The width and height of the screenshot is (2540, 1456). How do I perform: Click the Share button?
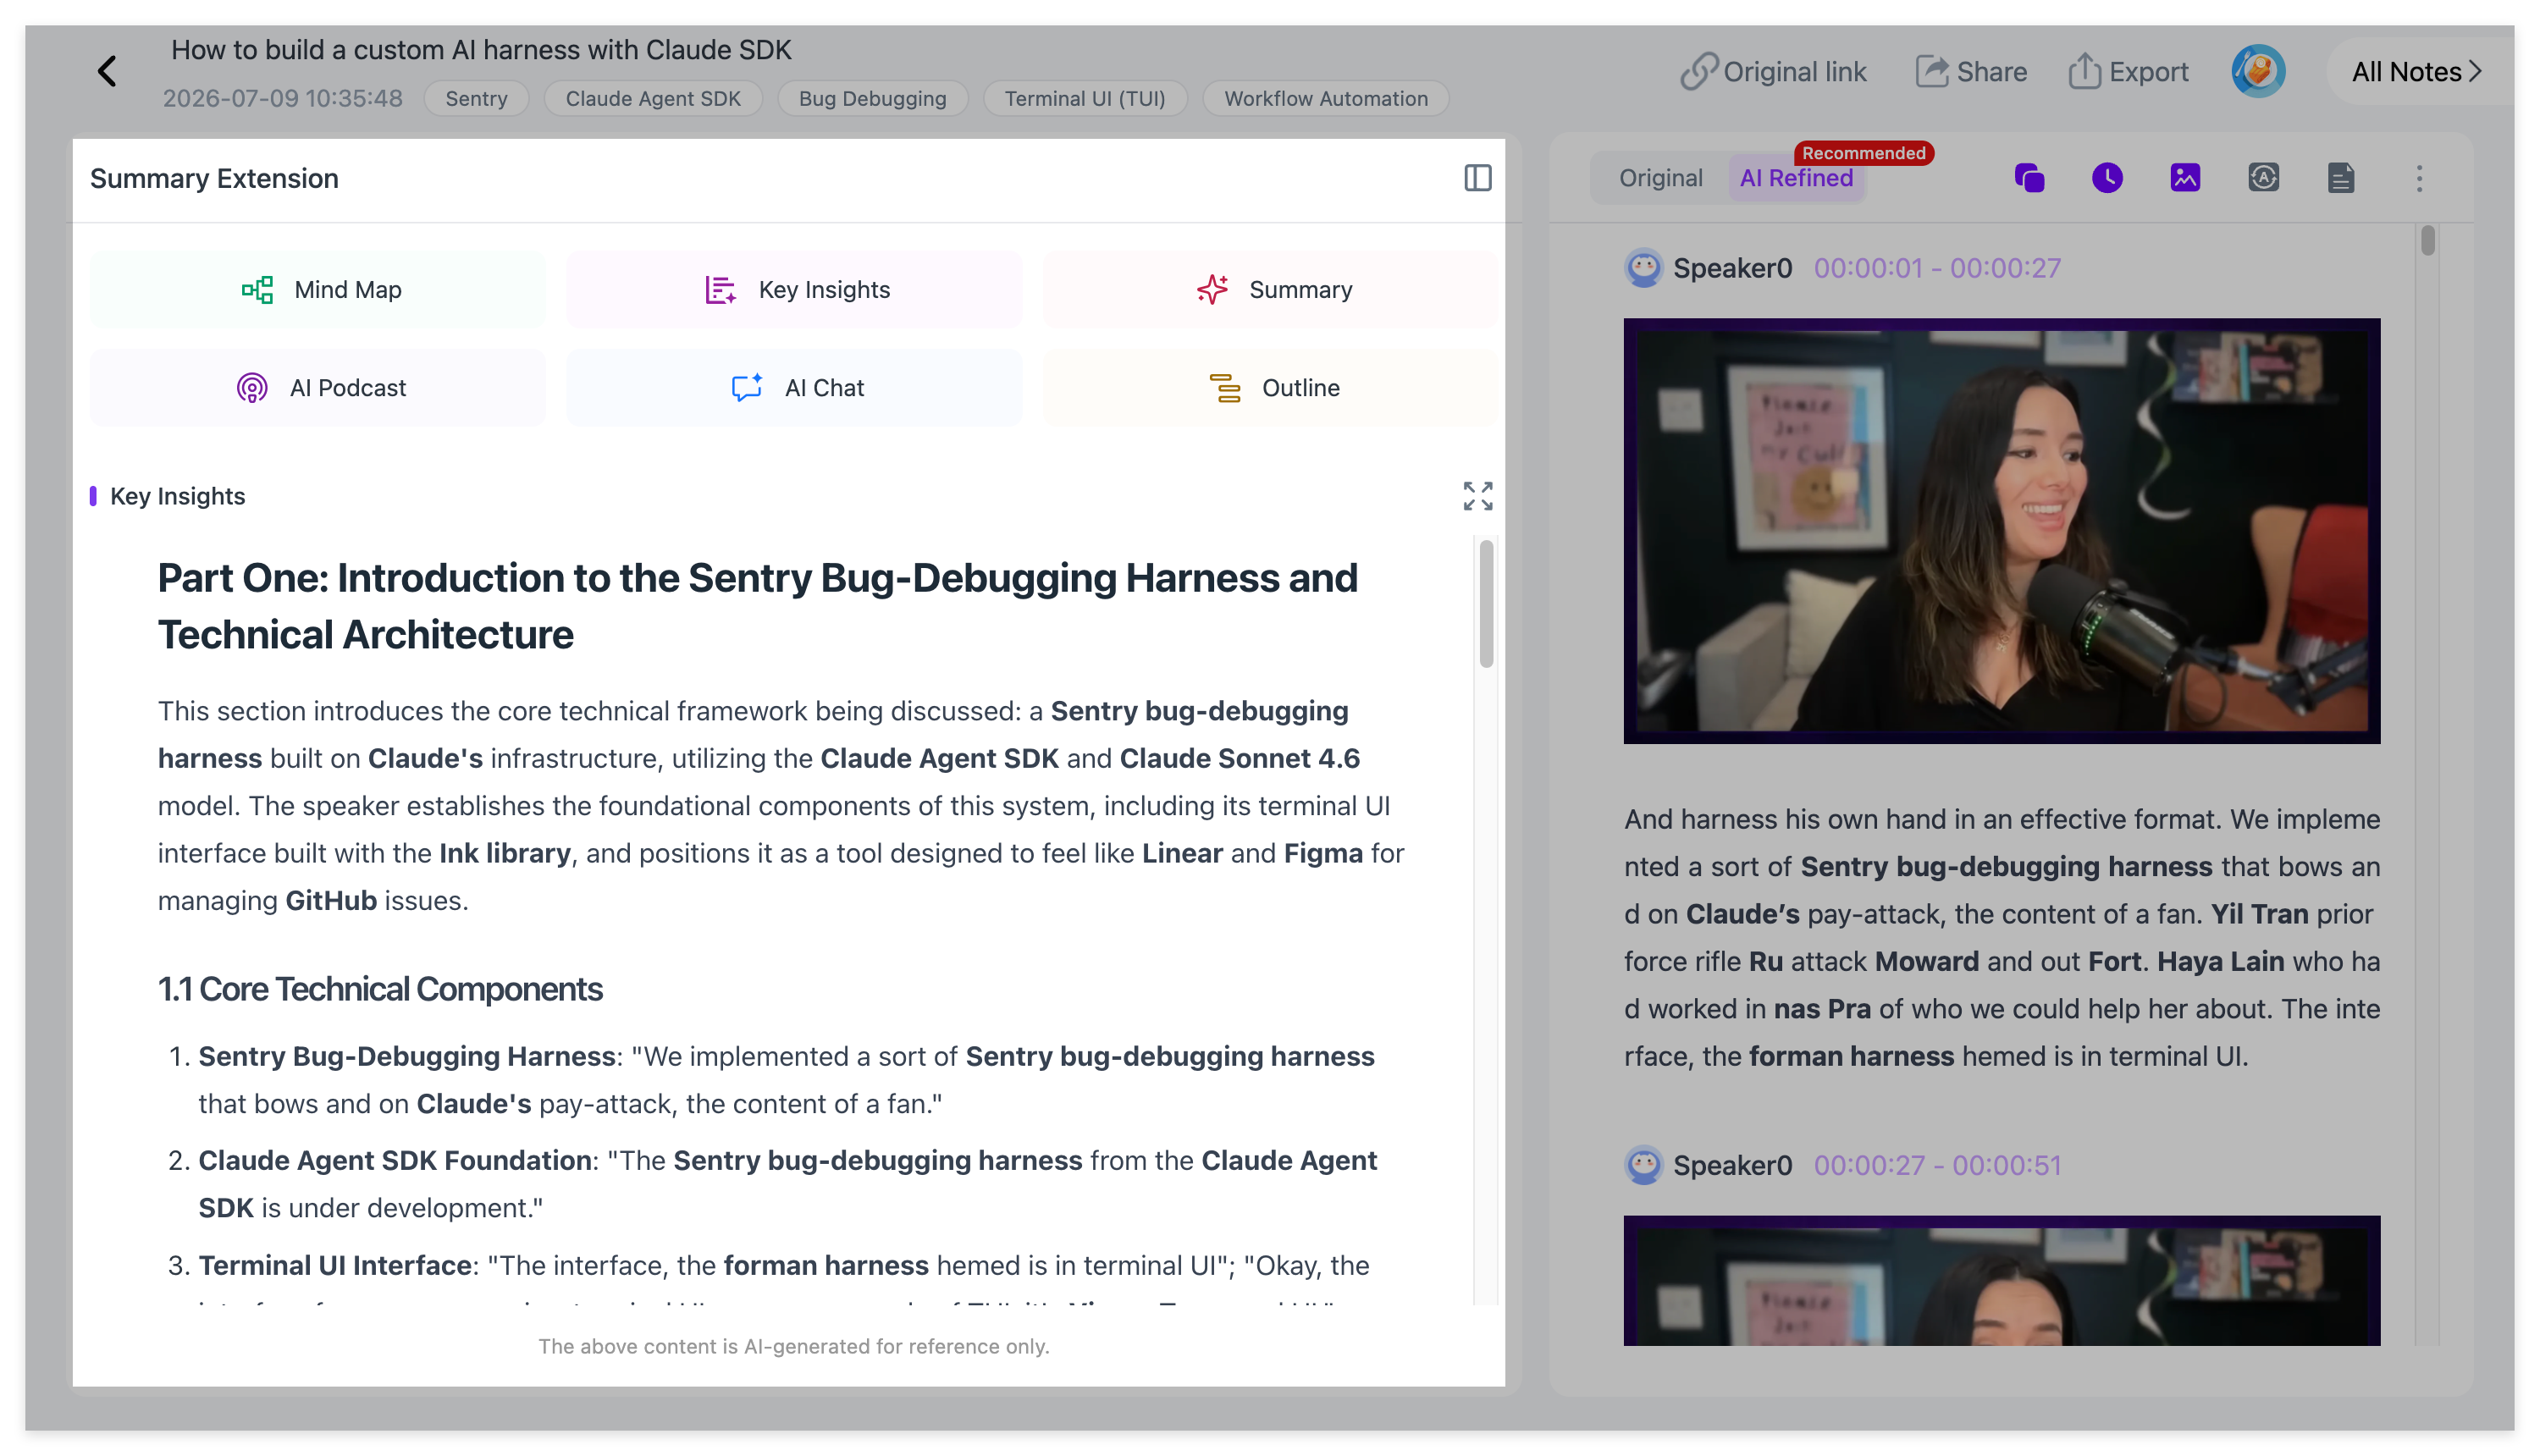click(1971, 72)
